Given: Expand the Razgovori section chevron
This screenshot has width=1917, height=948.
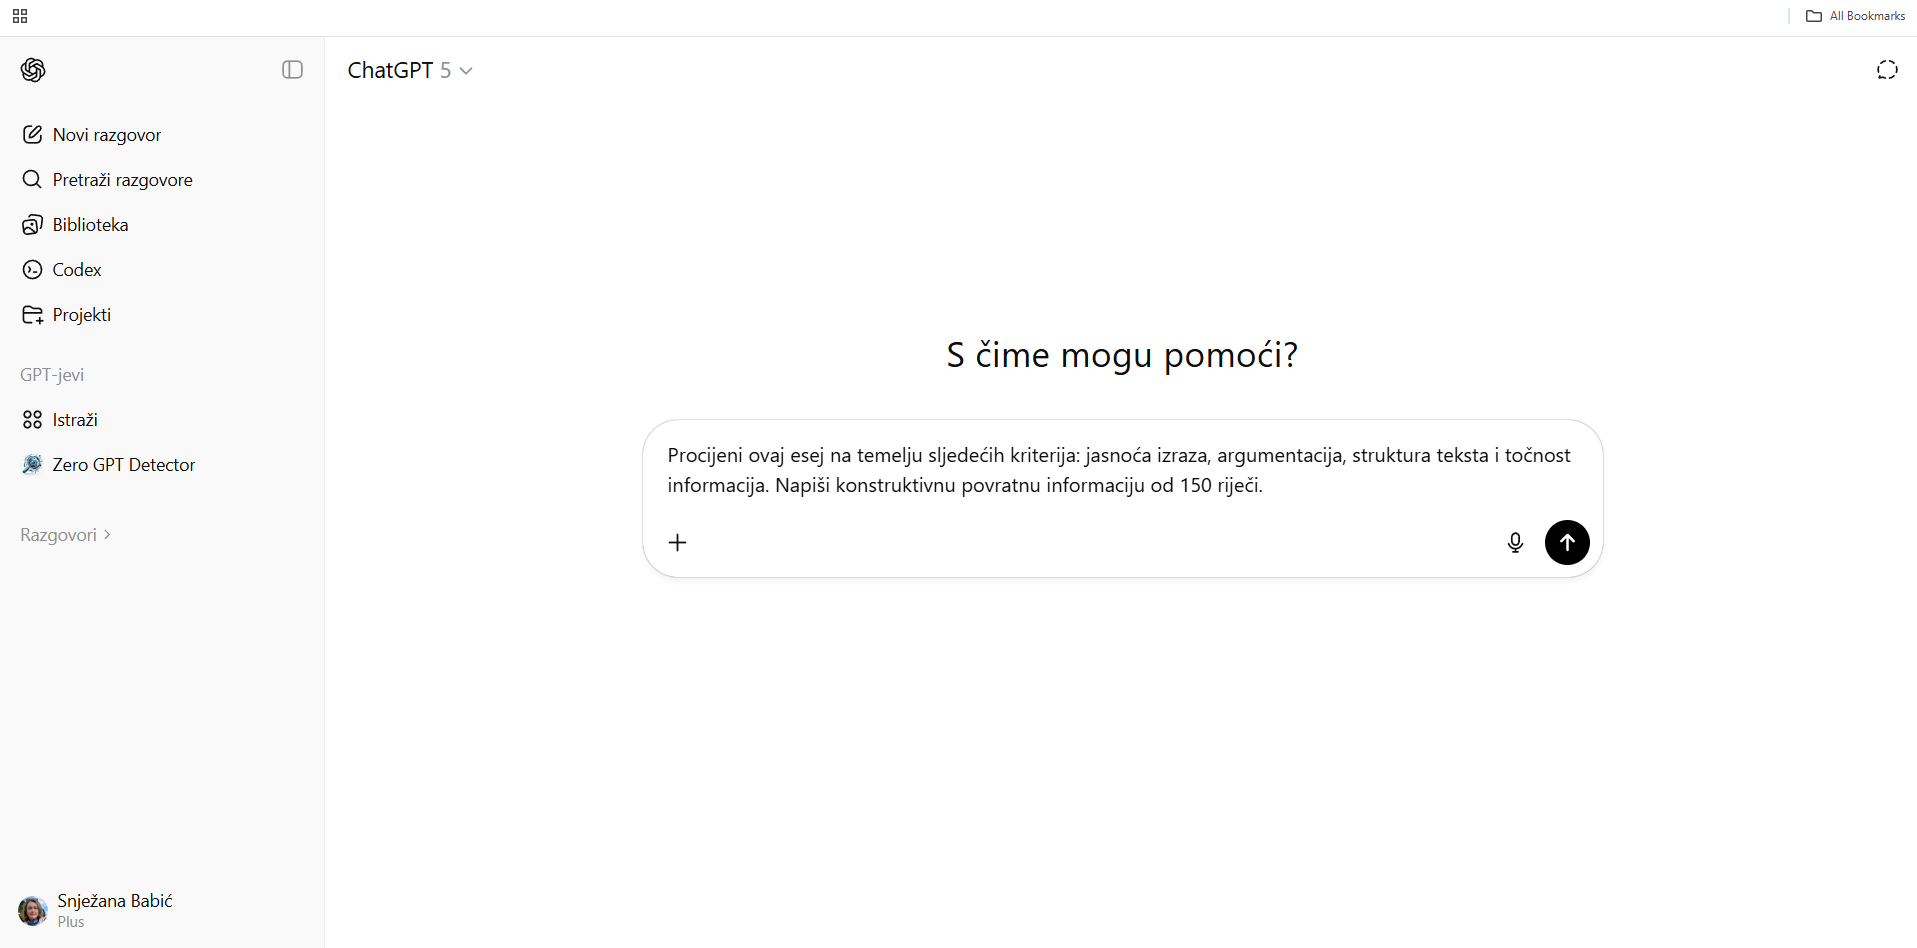Looking at the screenshot, I should click(x=107, y=535).
